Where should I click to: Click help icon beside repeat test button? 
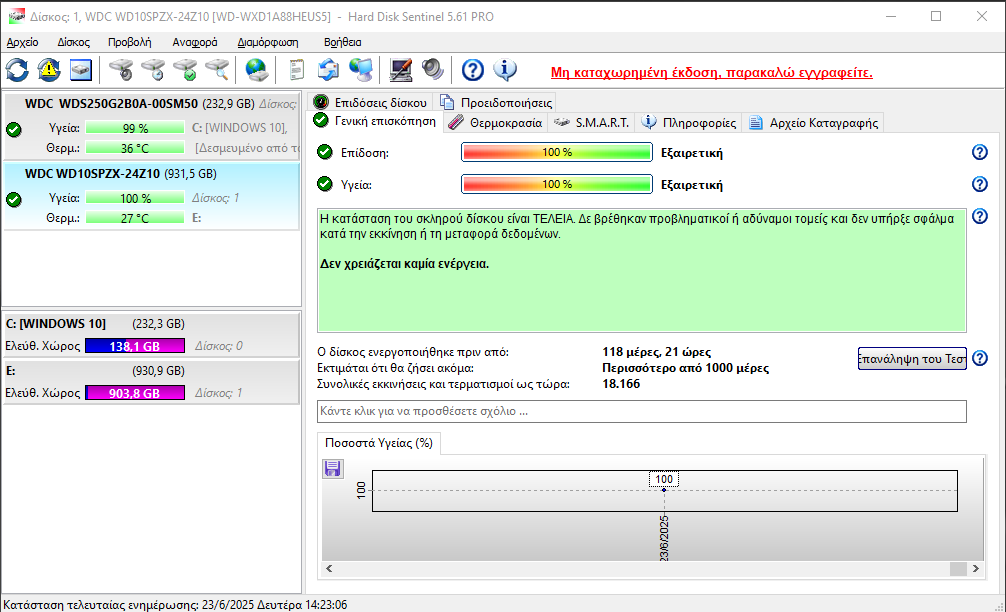(x=980, y=358)
